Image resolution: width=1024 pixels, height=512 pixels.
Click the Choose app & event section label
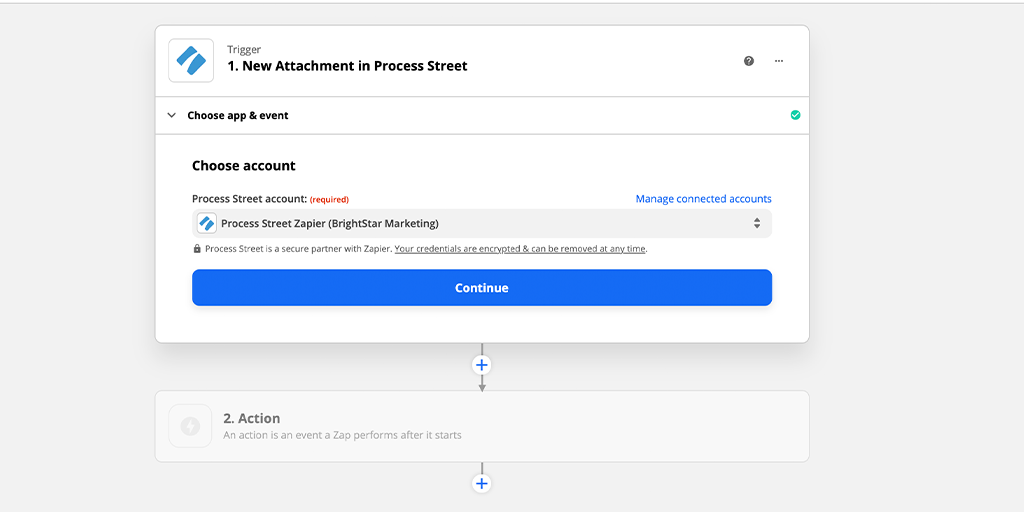tap(238, 116)
